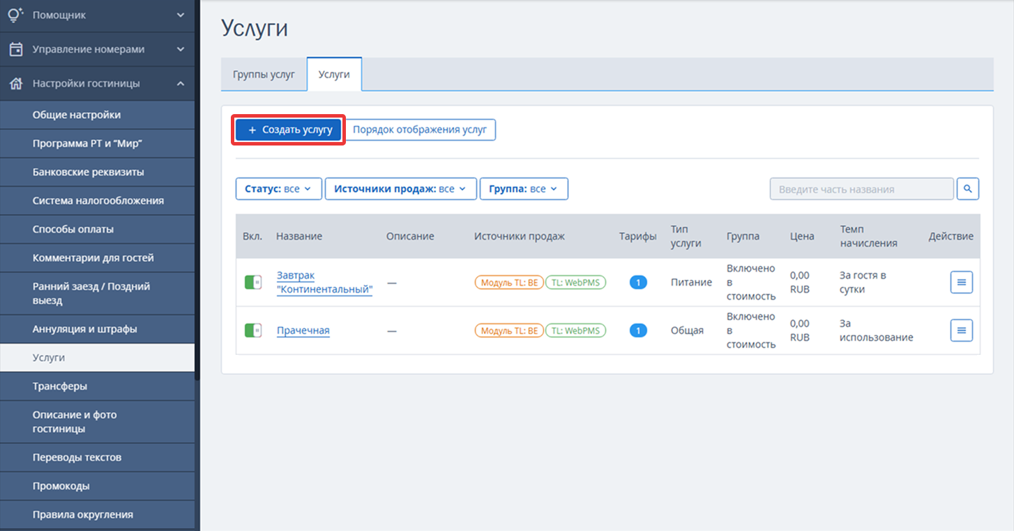Click Порядок отображения услуг button
The image size is (1014, 531).
pos(420,129)
